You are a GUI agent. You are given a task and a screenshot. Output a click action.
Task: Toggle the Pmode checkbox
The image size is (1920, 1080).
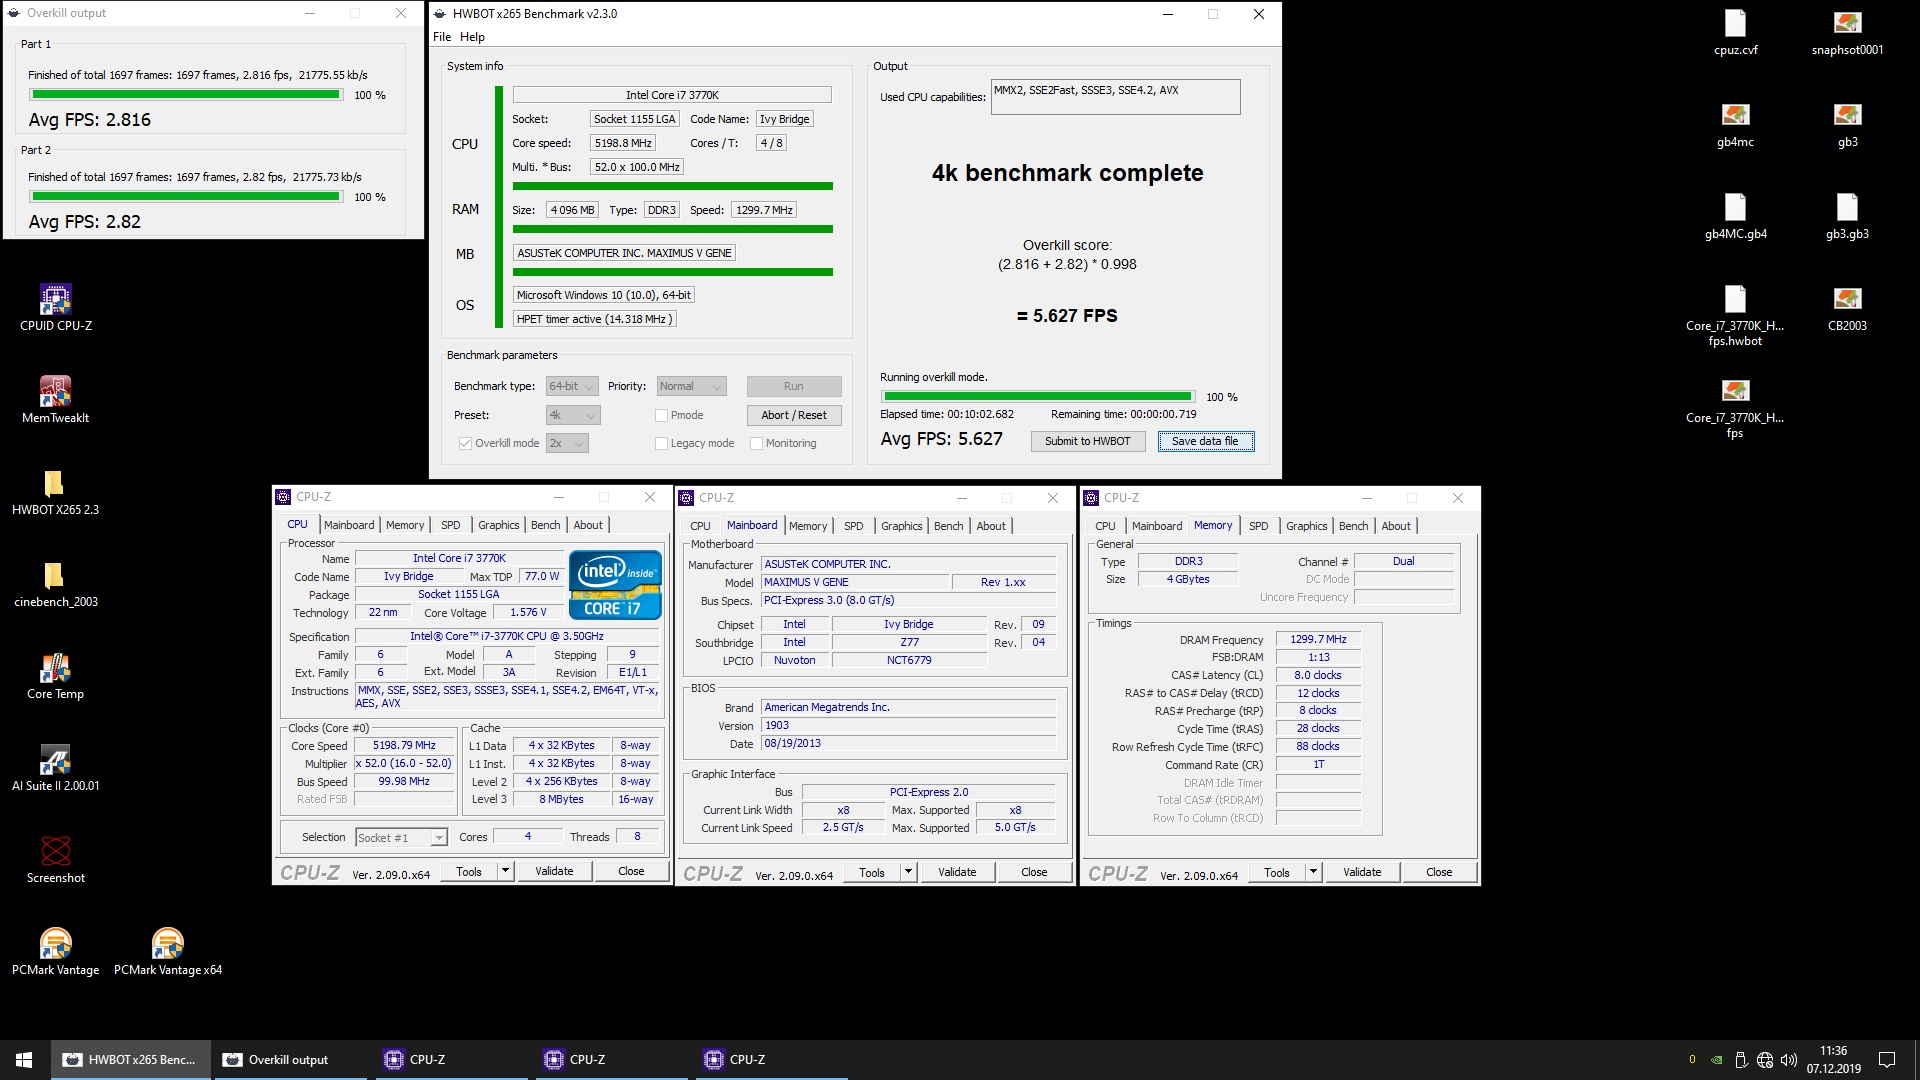click(x=661, y=415)
